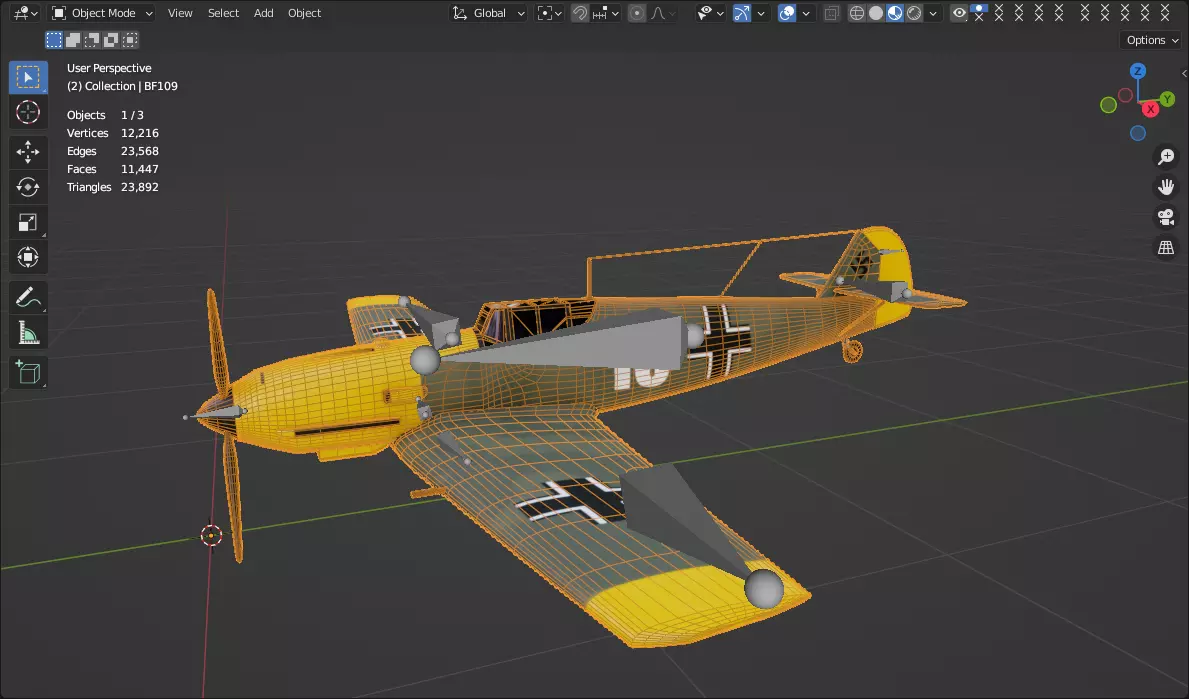This screenshot has height=699, width=1189.
Task: Open the View menu
Action: (x=180, y=13)
